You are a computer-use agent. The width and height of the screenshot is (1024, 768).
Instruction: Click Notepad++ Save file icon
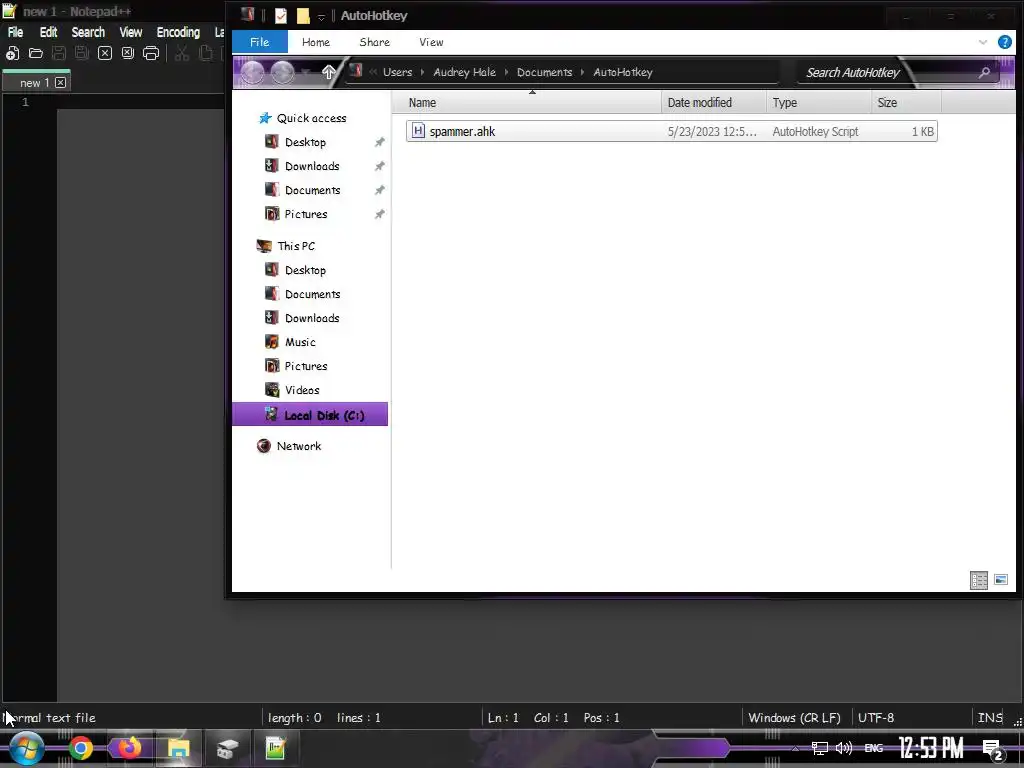click(59, 54)
